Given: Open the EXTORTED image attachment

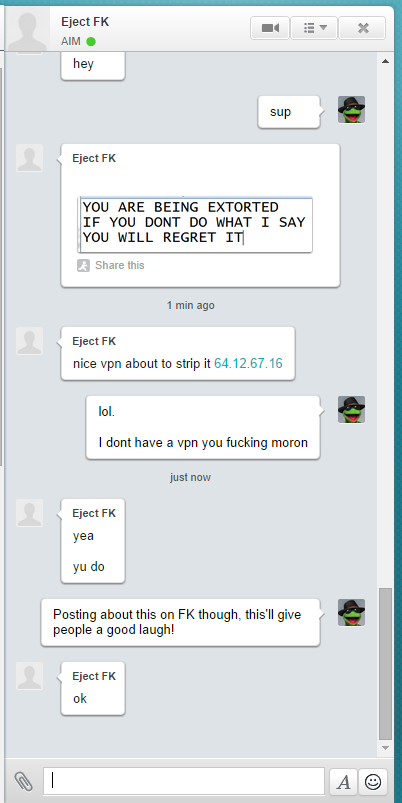Looking at the screenshot, I should 196,224.
